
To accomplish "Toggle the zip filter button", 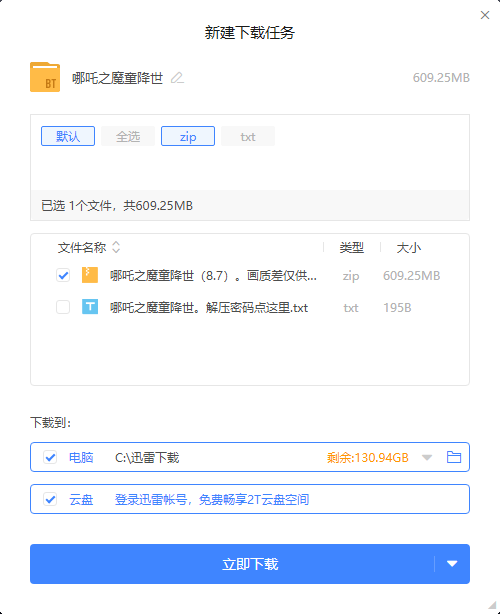I will click(x=188, y=136).
